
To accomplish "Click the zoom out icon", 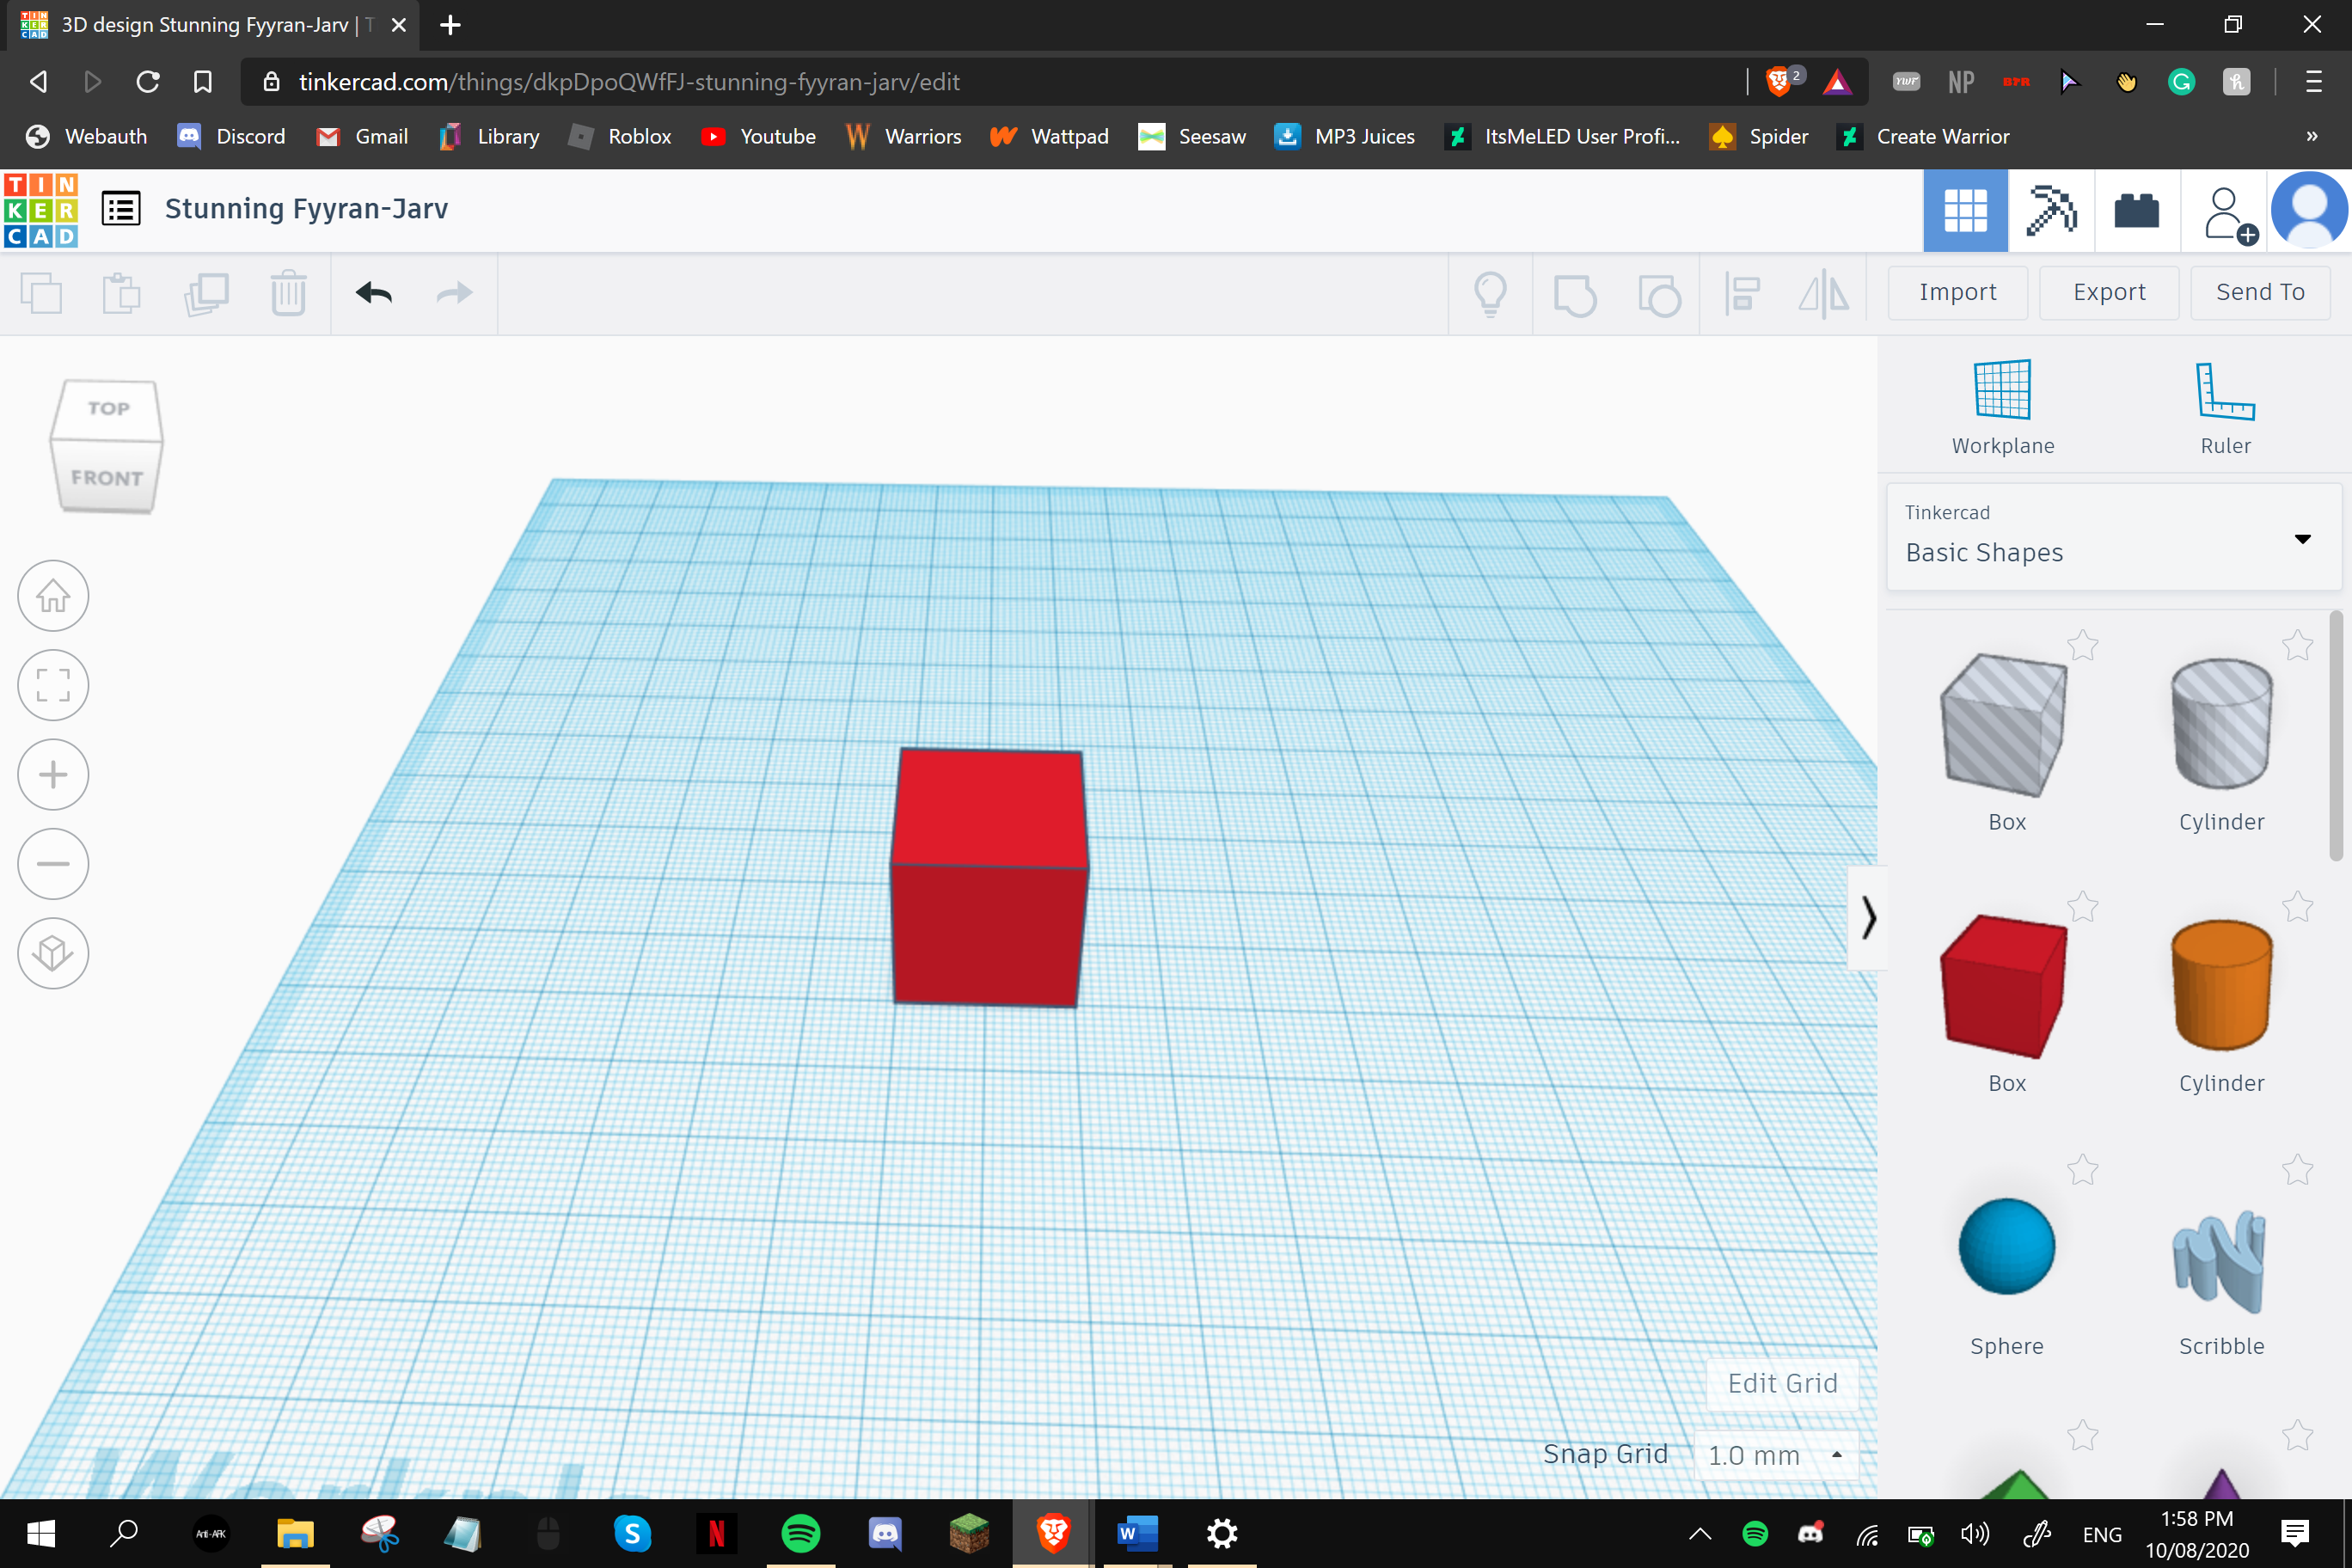I will (x=52, y=865).
